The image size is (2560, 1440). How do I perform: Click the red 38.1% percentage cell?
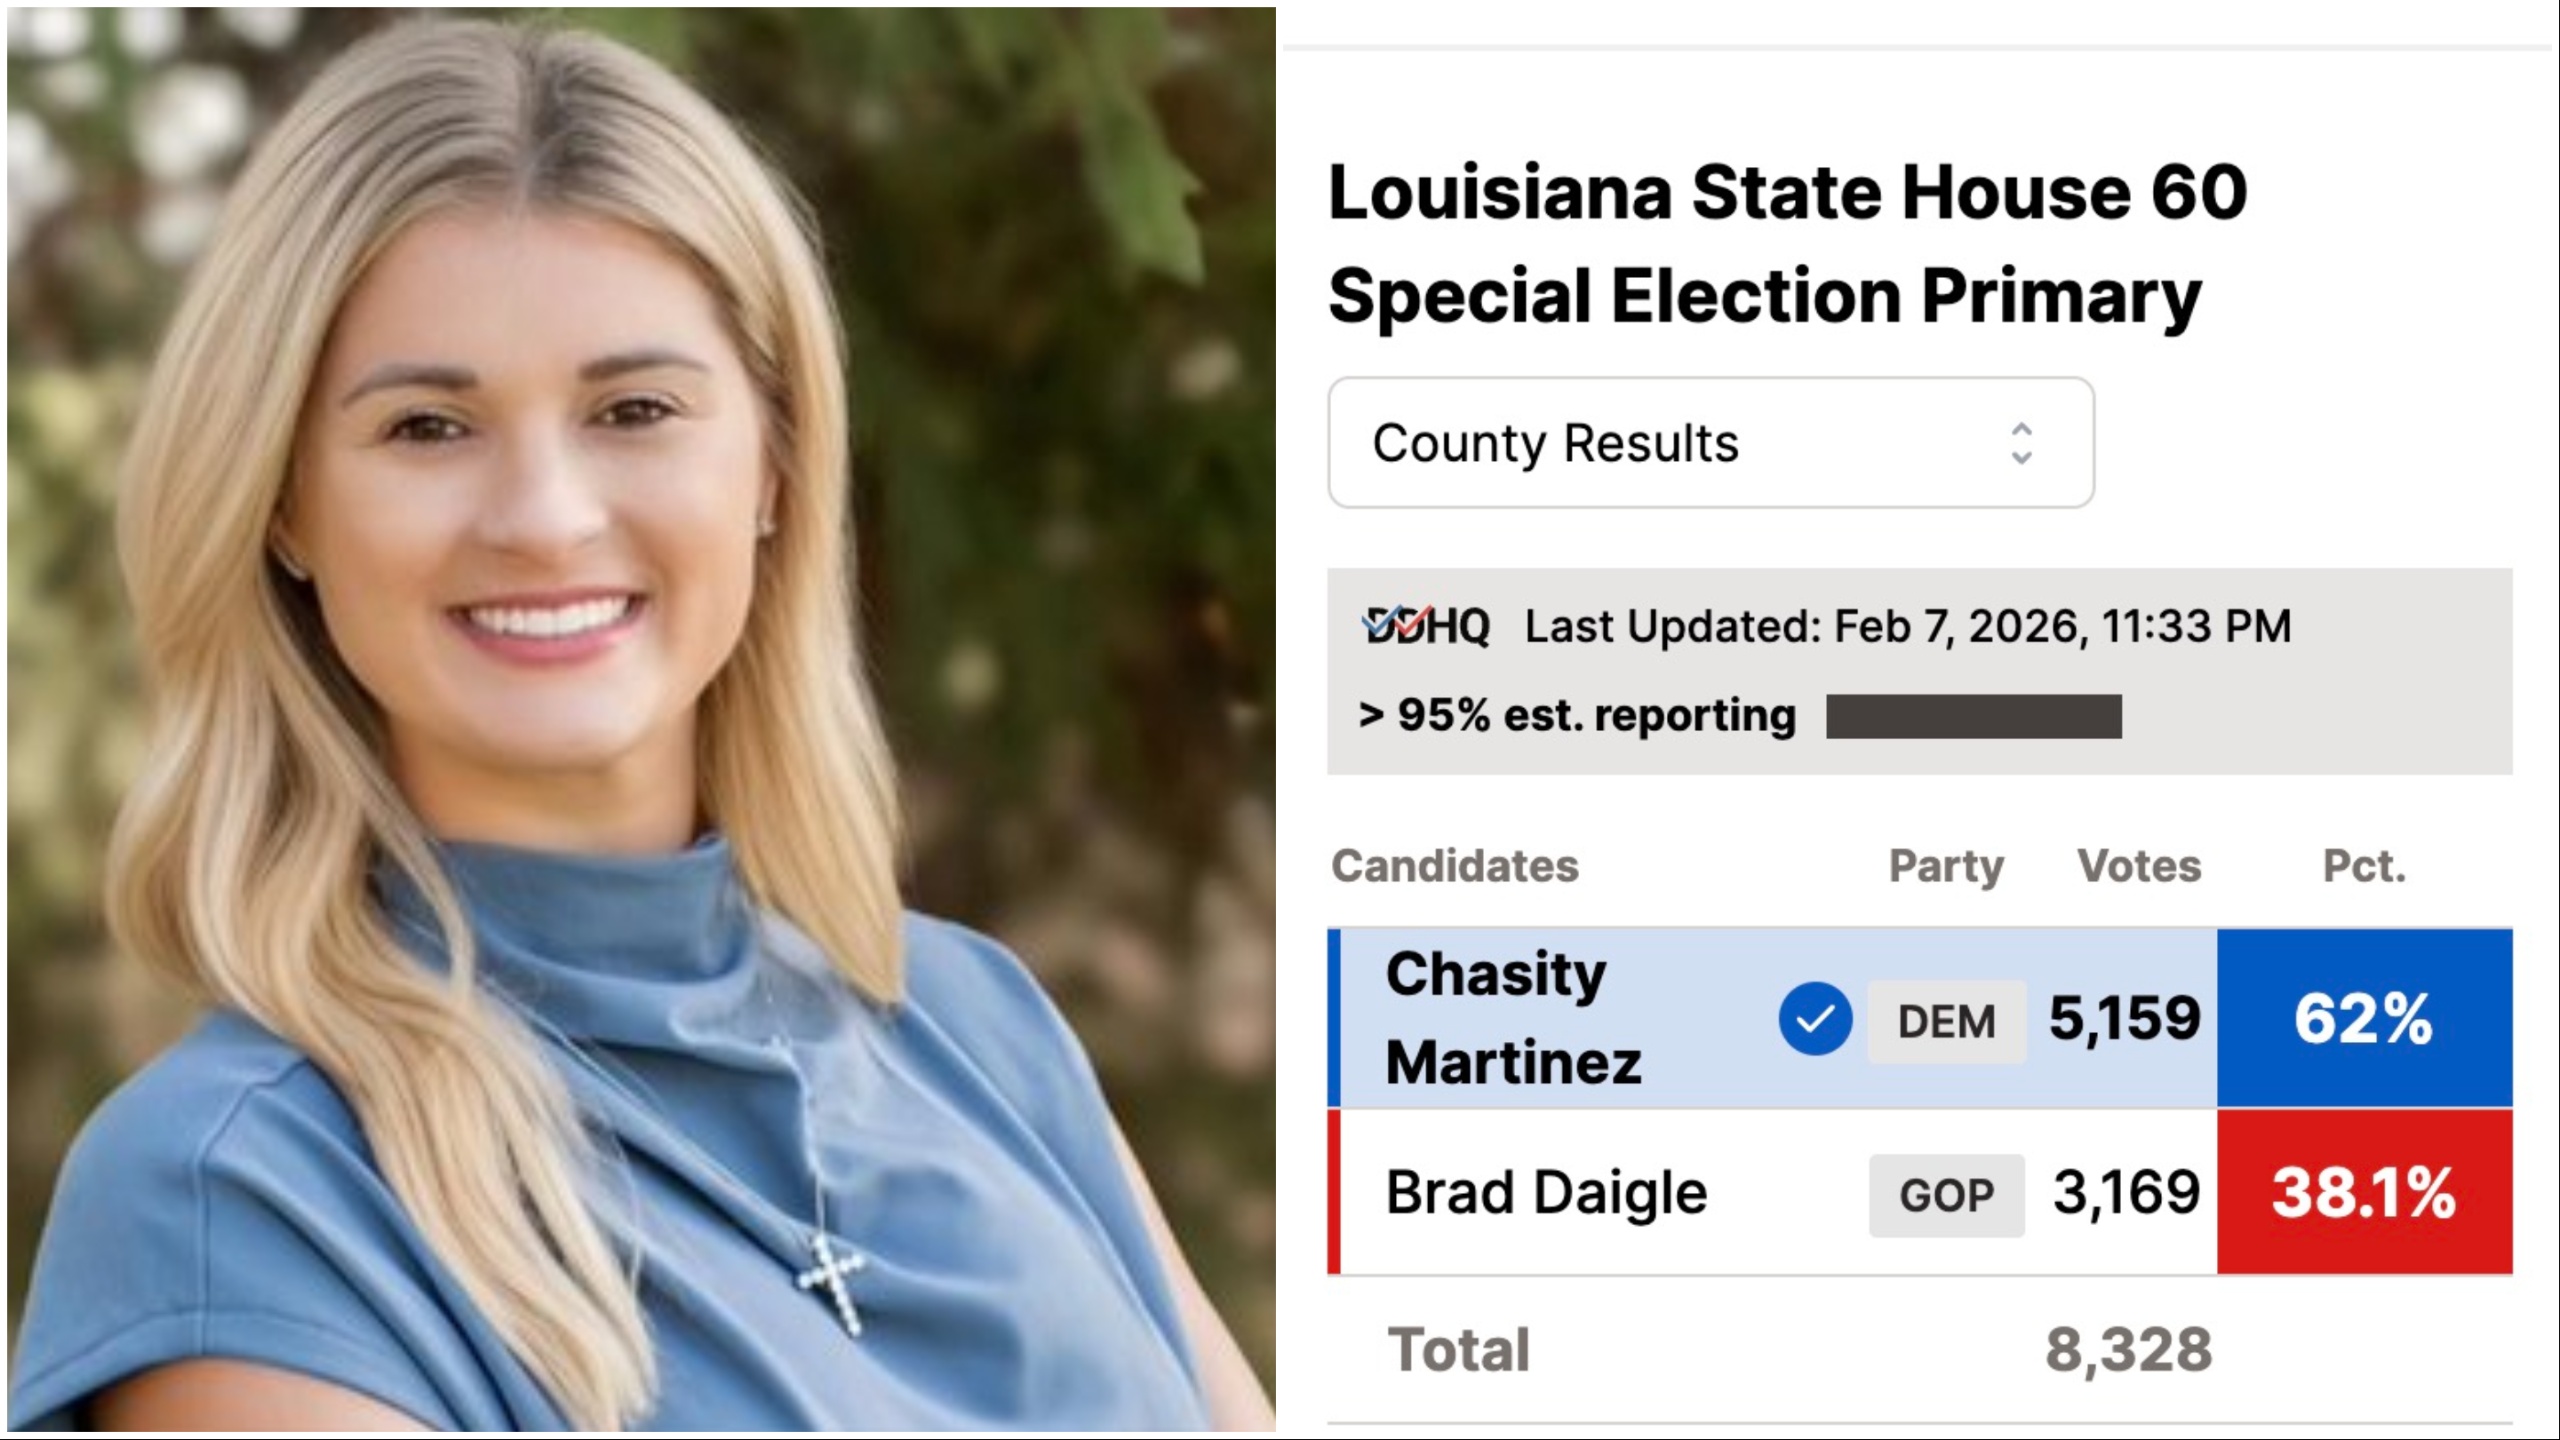(x=2364, y=1192)
